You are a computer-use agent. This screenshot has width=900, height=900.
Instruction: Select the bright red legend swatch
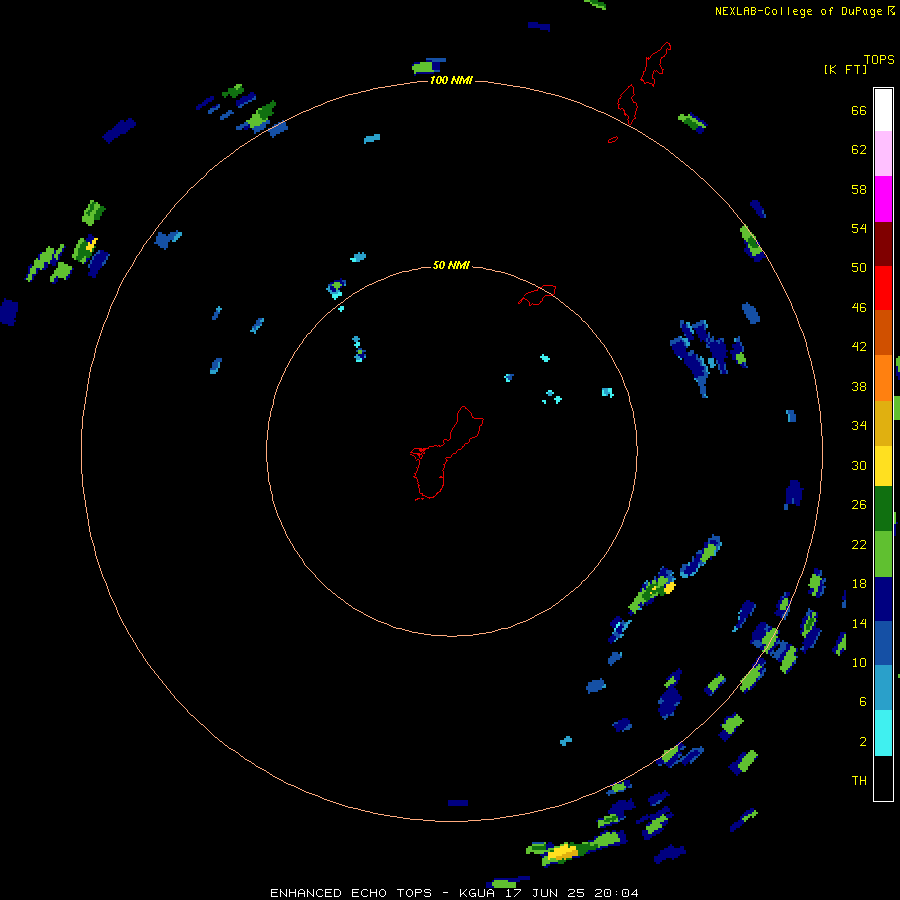click(883, 288)
